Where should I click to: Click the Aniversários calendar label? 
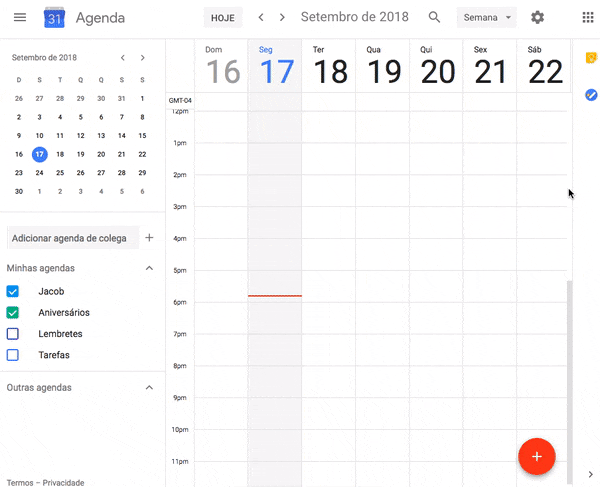coord(64,313)
